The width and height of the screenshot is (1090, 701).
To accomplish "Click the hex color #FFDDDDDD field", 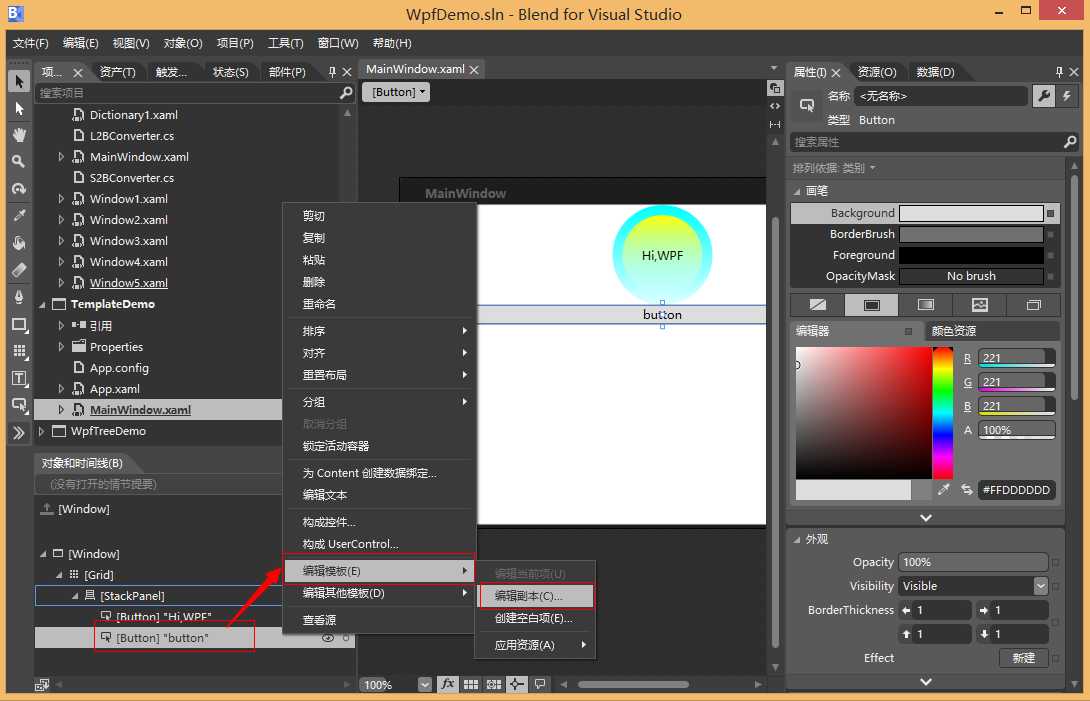I will click(1016, 490).
